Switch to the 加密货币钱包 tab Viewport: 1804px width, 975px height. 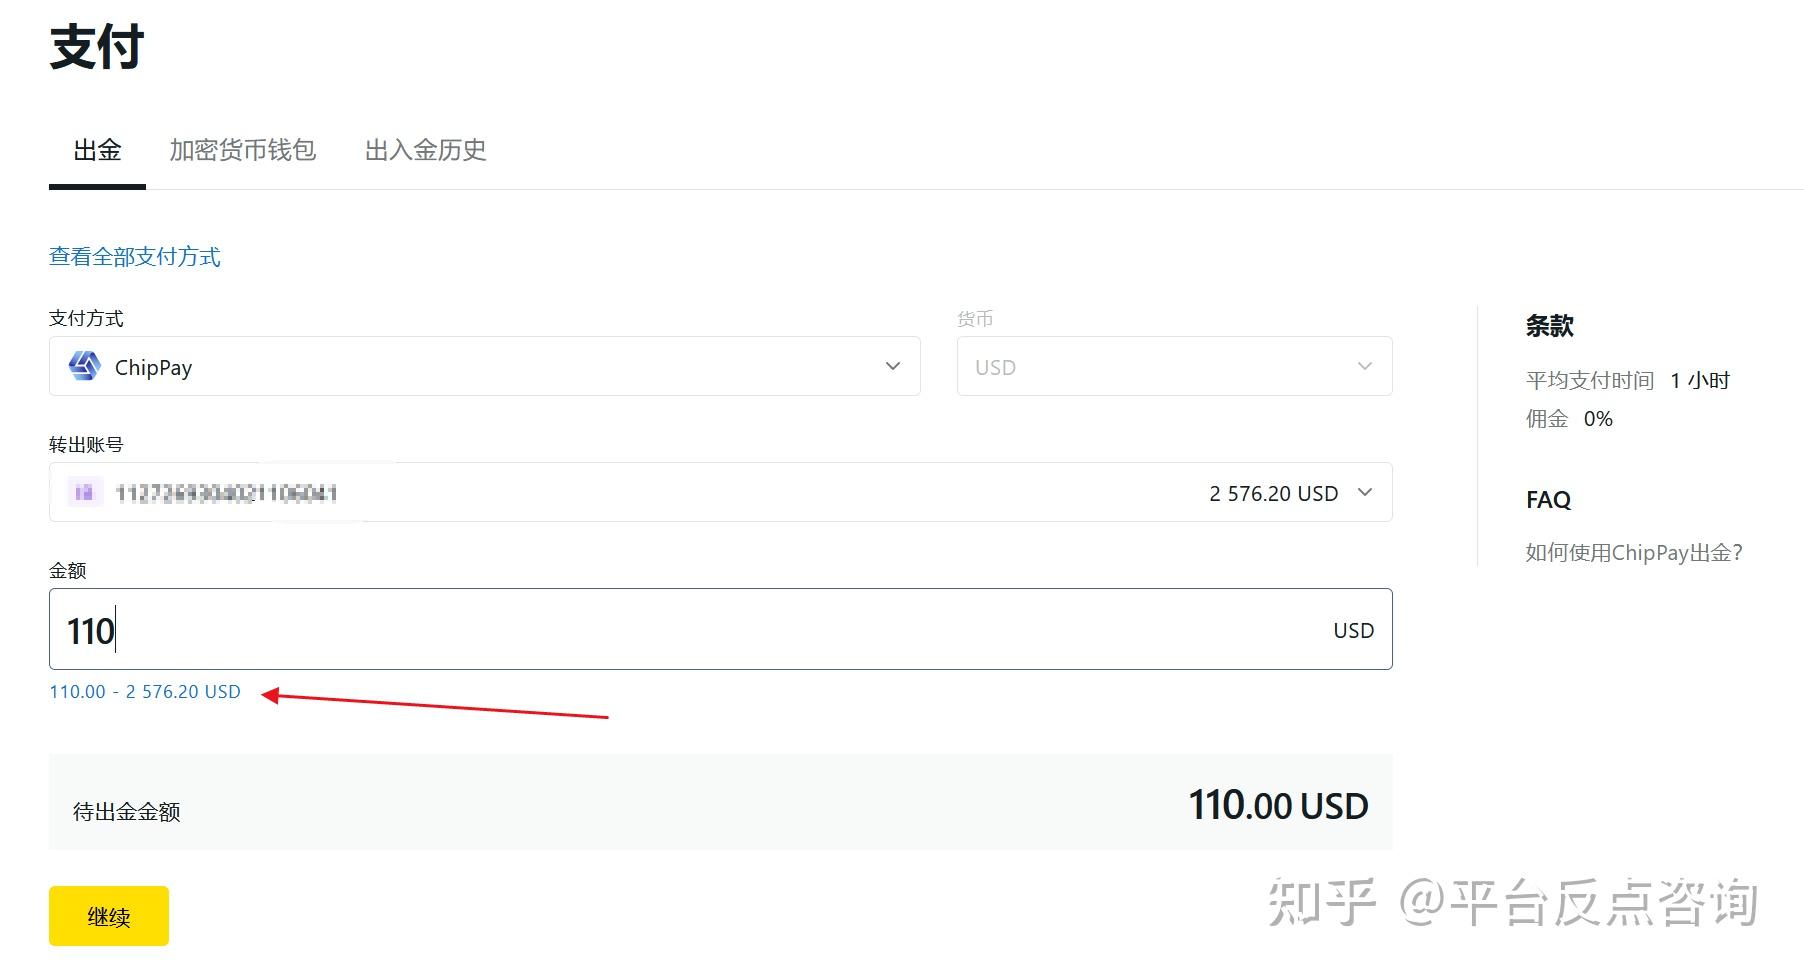click(x=243, y=151)
